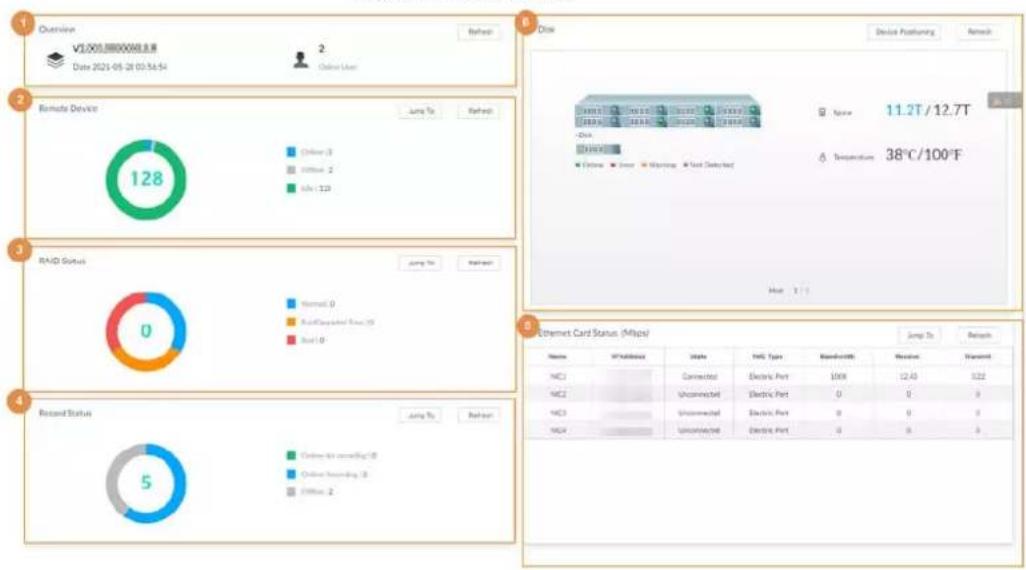Click the single disk slot below the enclosure
Viewport: 1026px width, 570px height.
pyautogui.click(x=598, y=149)
